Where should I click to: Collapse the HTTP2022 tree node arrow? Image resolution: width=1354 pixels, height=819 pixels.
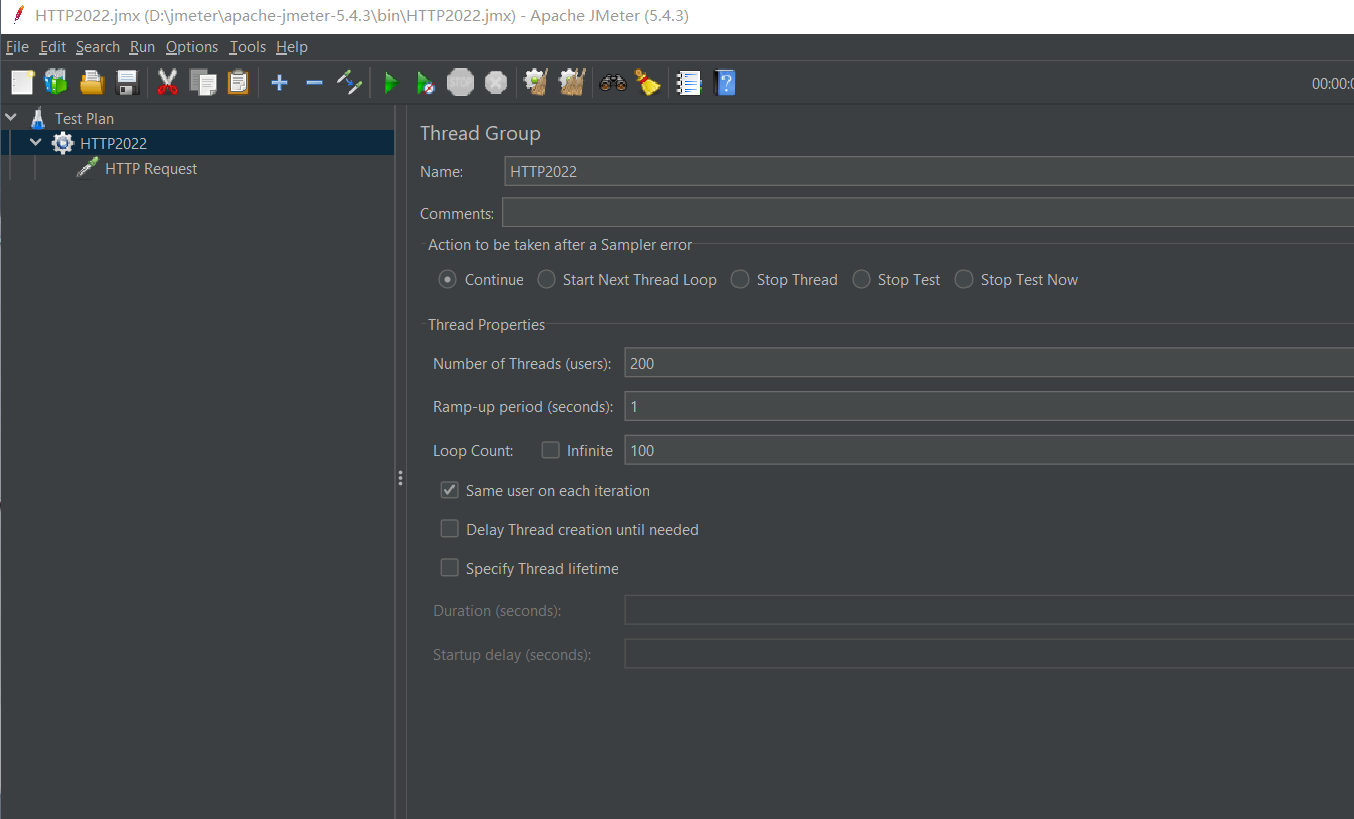click(36, 143)
